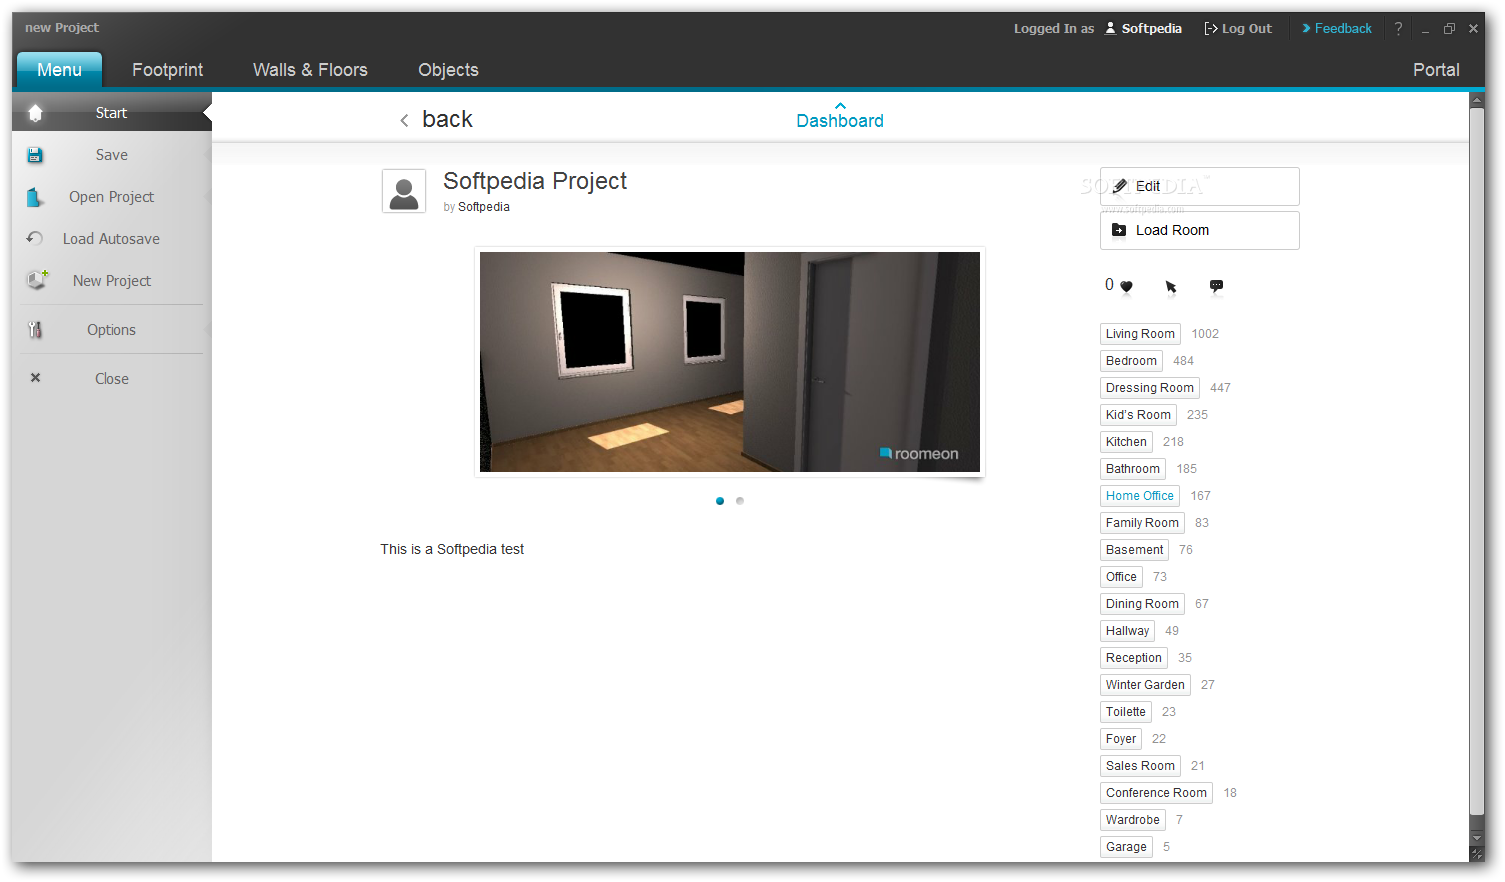The image size is (1505, 882).
Task: Open the Menu tab
Action: (59, 70)
